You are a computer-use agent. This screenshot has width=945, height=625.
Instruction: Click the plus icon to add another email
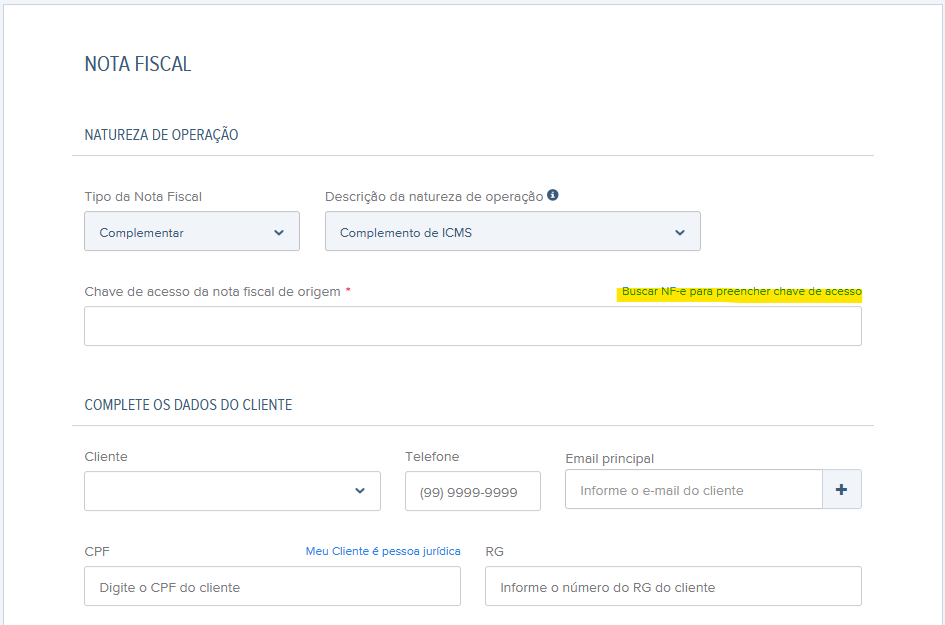tap(841, 489)
